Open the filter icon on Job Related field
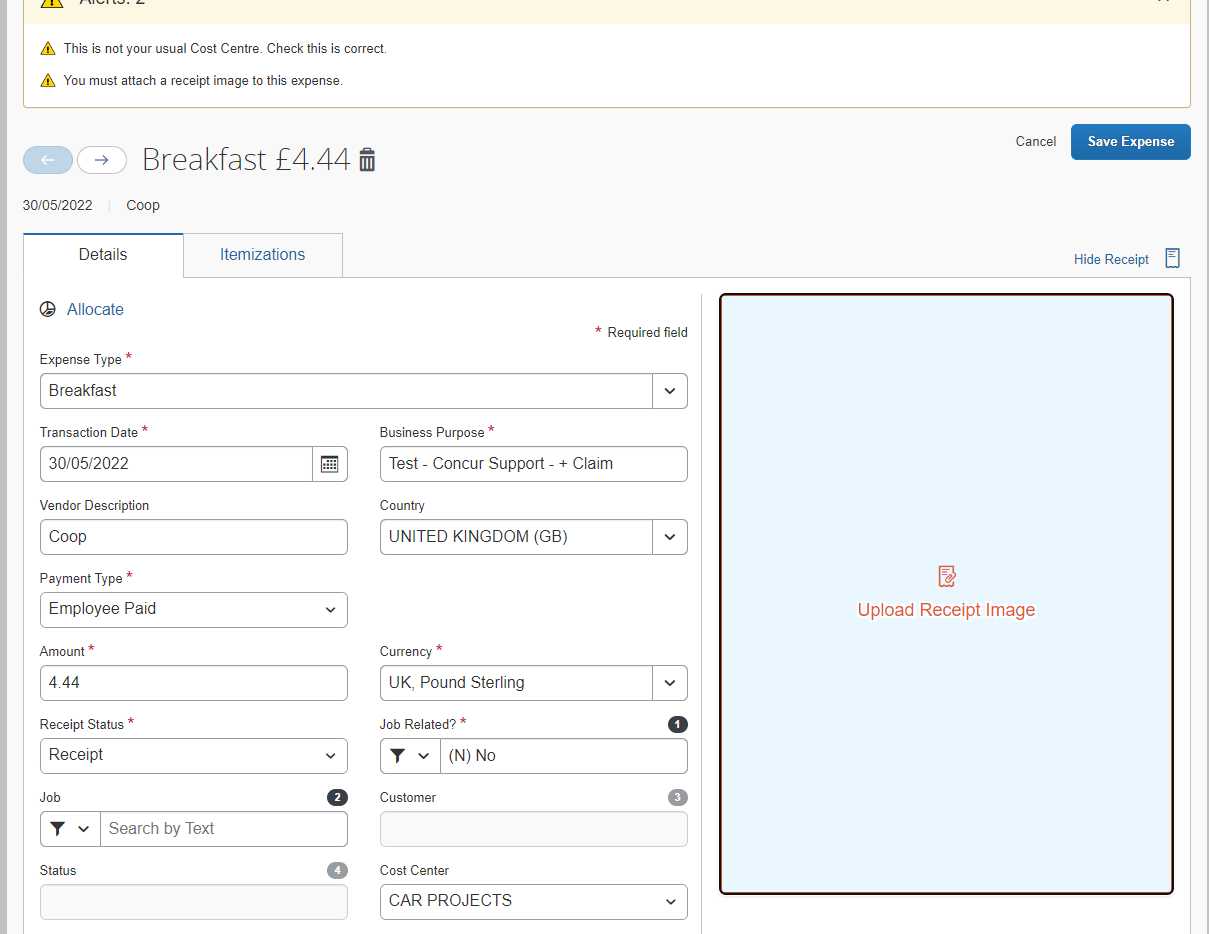The image size is (1209, 934). [x=399, y=756]
